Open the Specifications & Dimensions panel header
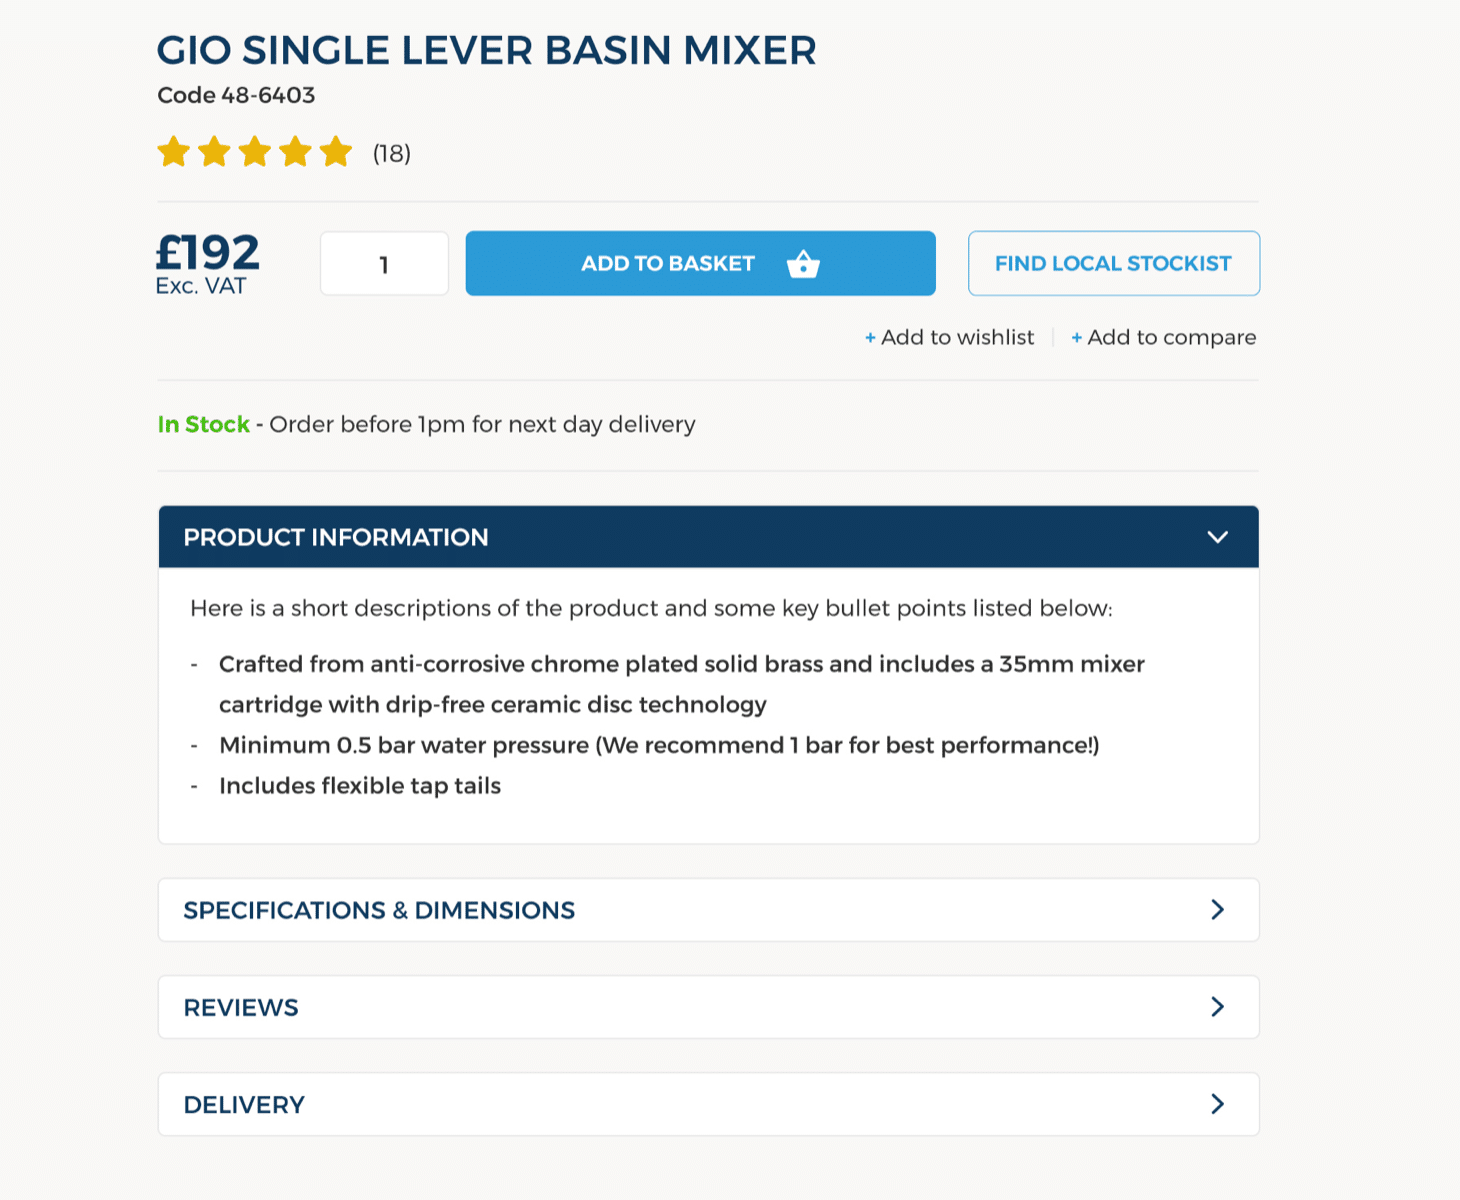 coord(708,910)
